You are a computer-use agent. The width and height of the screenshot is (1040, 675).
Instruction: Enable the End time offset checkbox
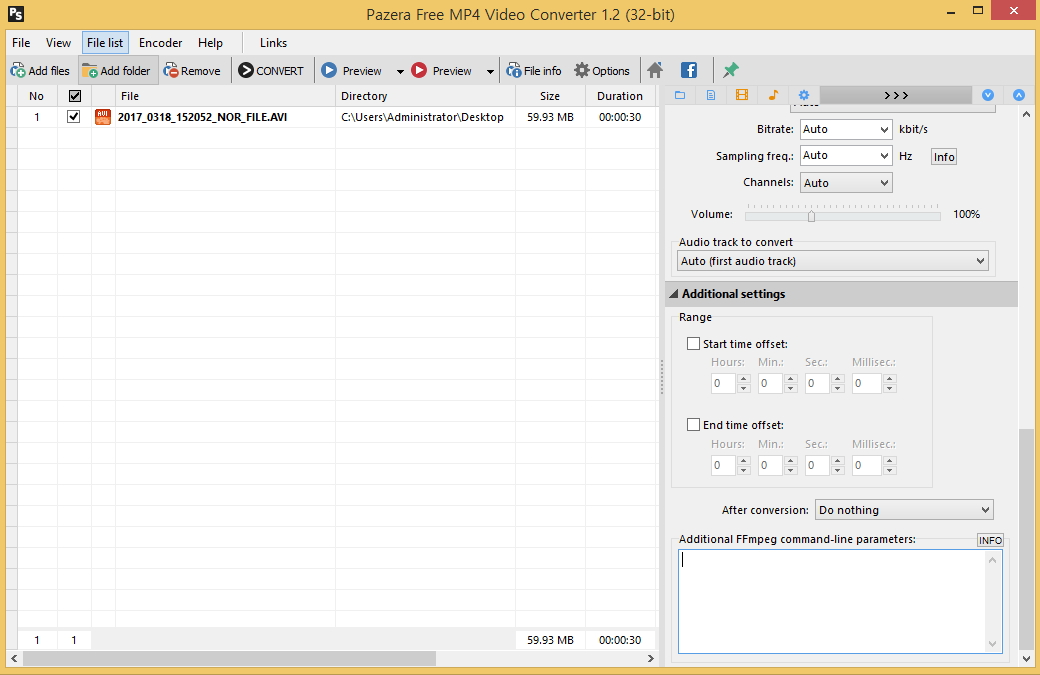click(694, 425)
